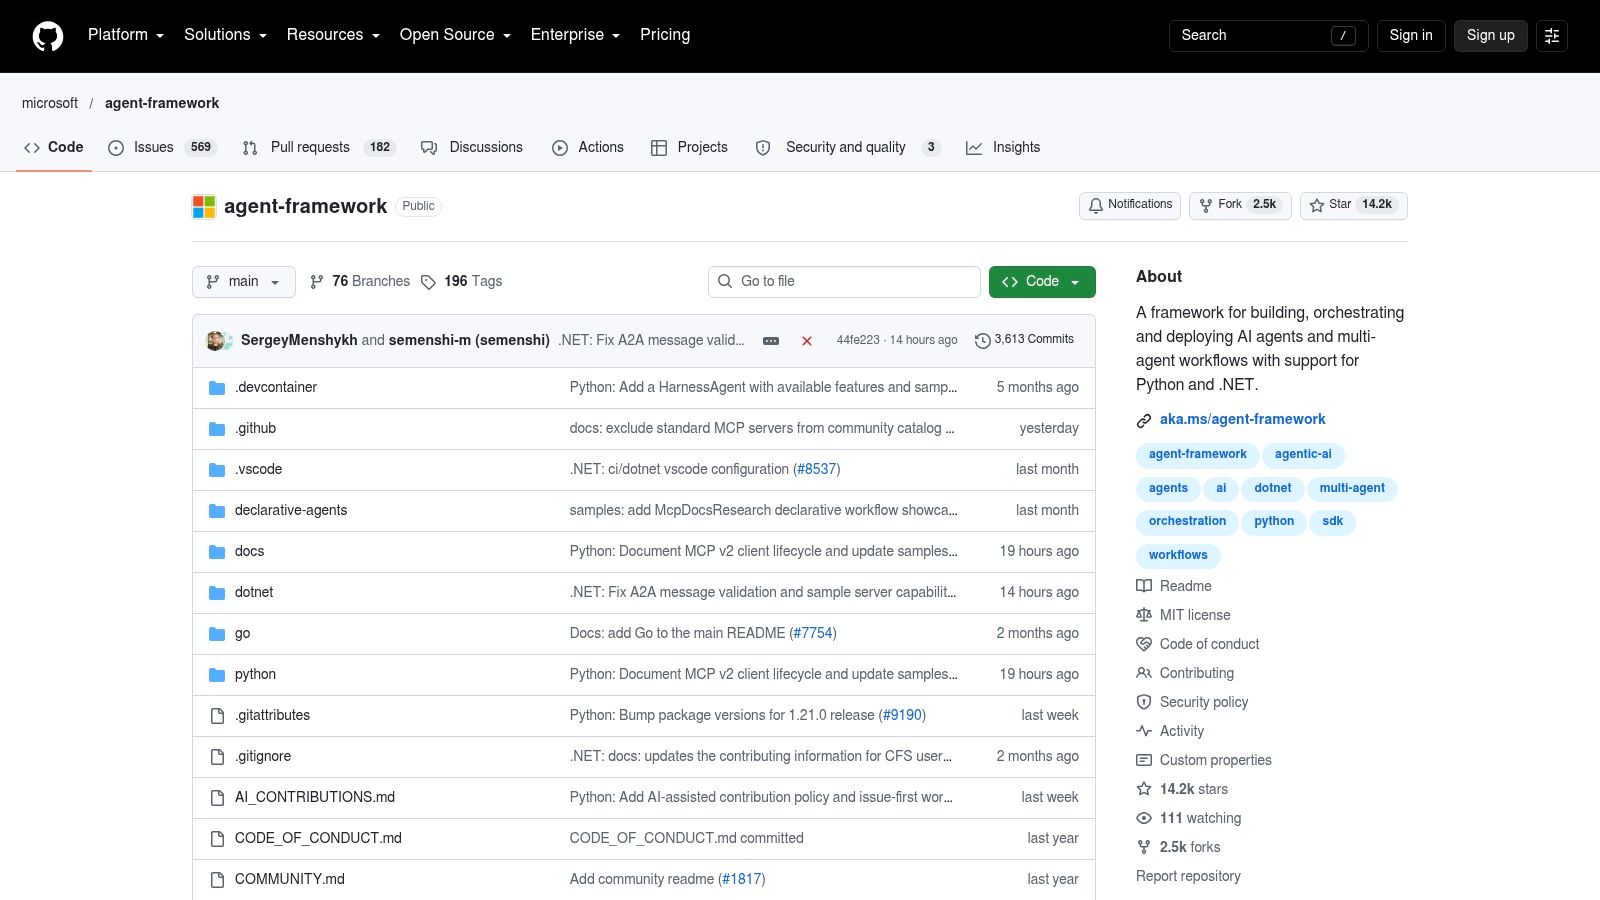Click the Security policy shield icon
1600x900 pixels.
pos(1144,702)
